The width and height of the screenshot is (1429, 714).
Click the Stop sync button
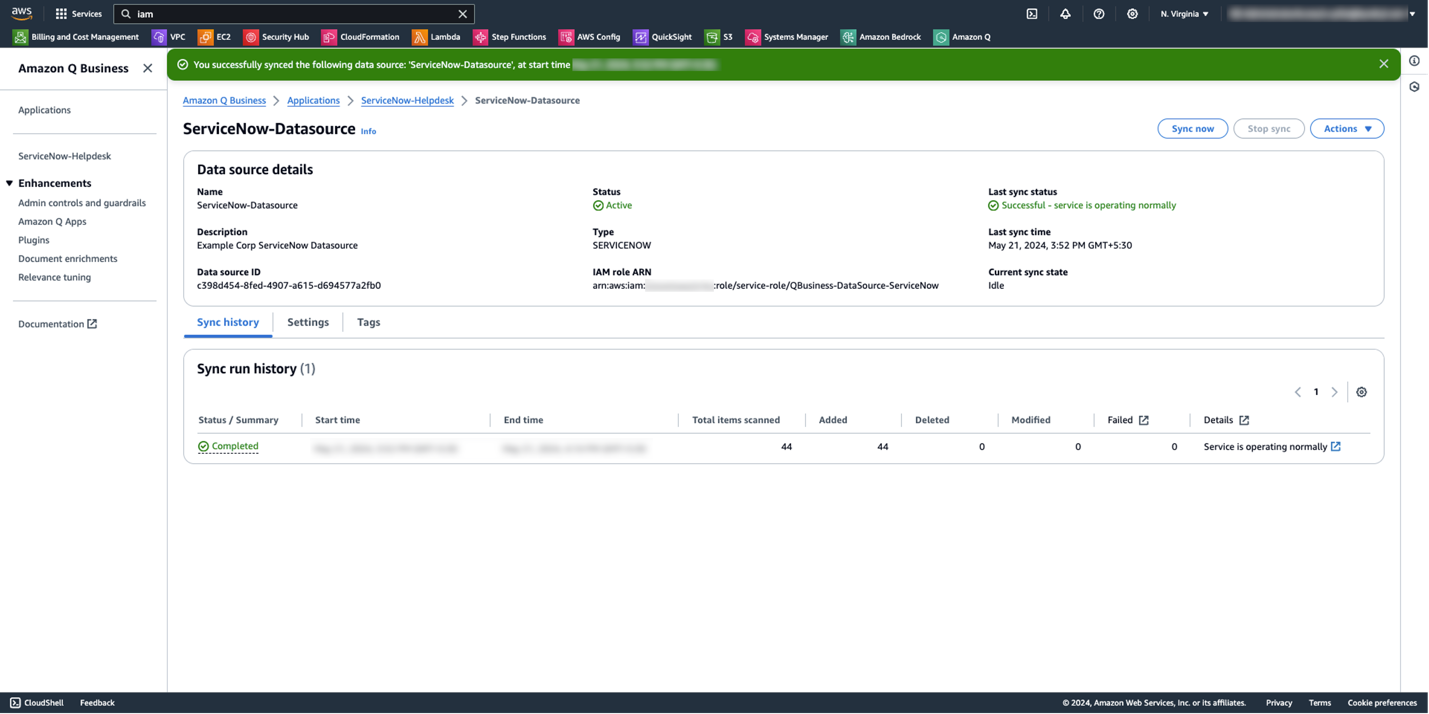point(1269,129)
